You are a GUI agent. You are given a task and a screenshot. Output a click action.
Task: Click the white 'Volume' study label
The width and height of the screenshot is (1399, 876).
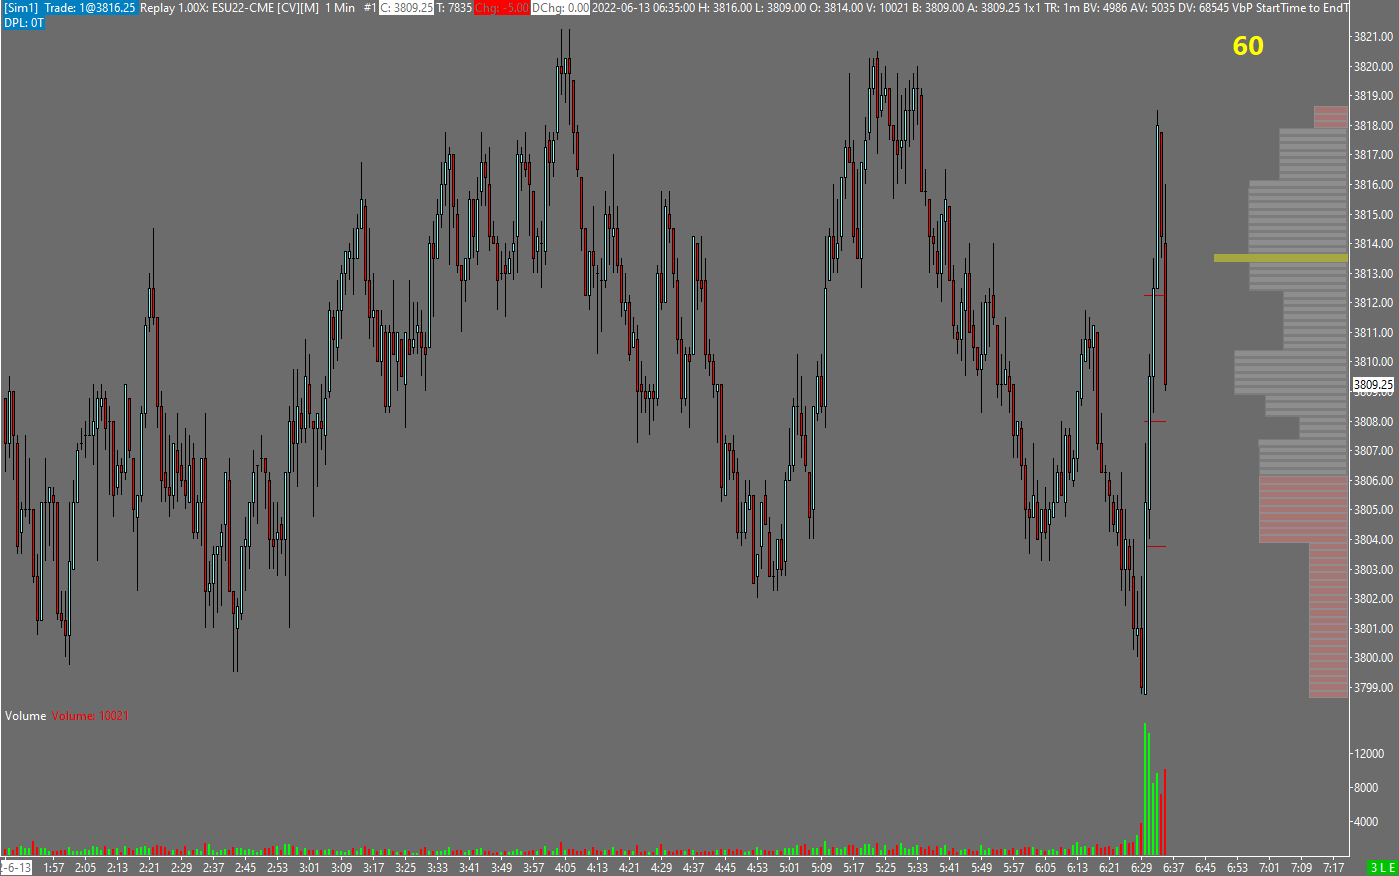coord(26,716)
